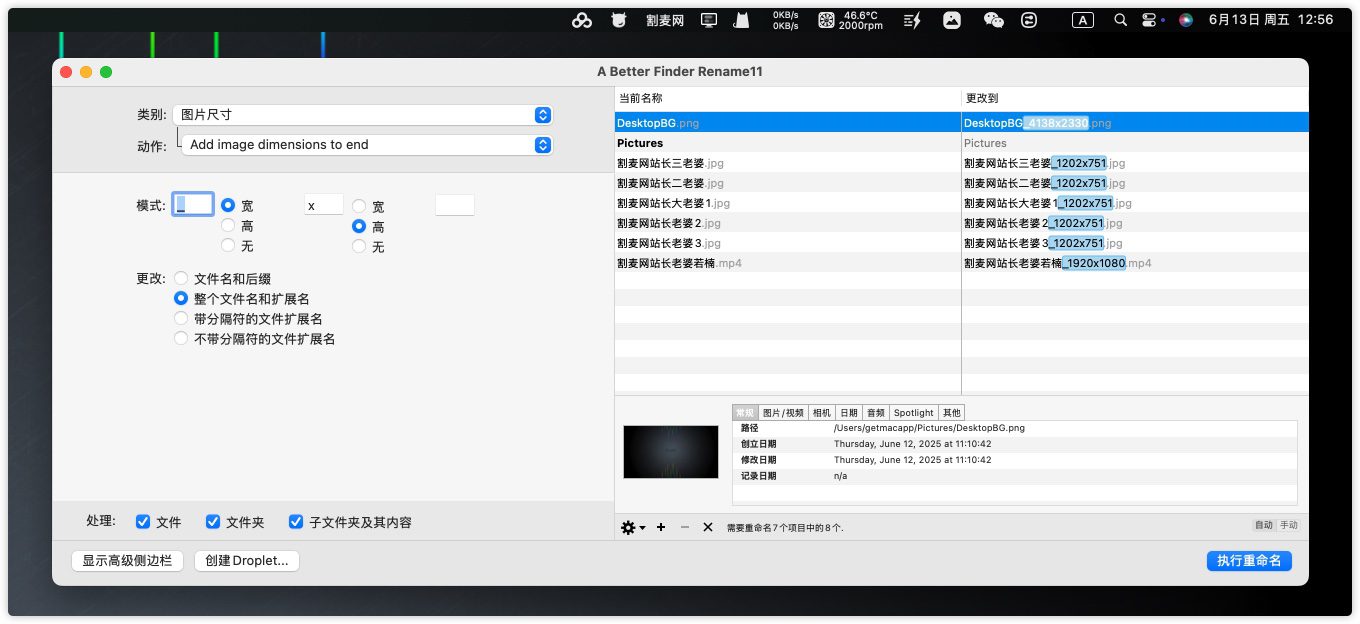Open Spotlight search in menu bar

tap(1121, 20)
